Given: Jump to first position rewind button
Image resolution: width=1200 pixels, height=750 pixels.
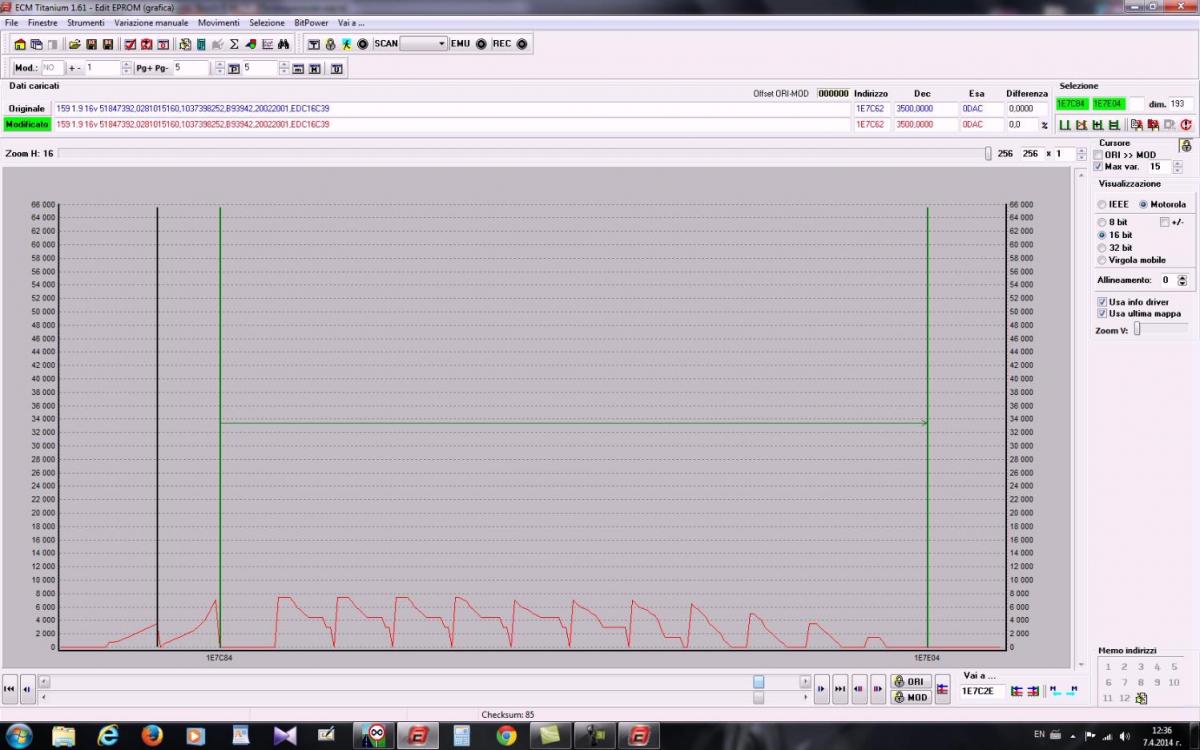Looking at the screenshot, I should (10, 688).
